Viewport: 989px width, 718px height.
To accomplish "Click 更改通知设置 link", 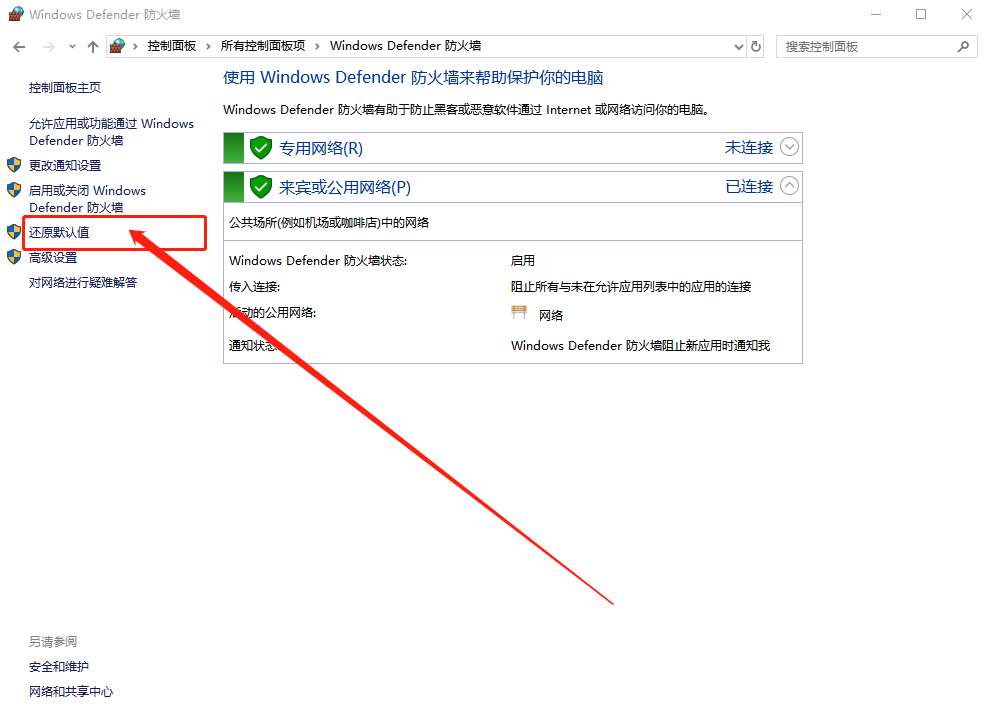I will (65, 166).
